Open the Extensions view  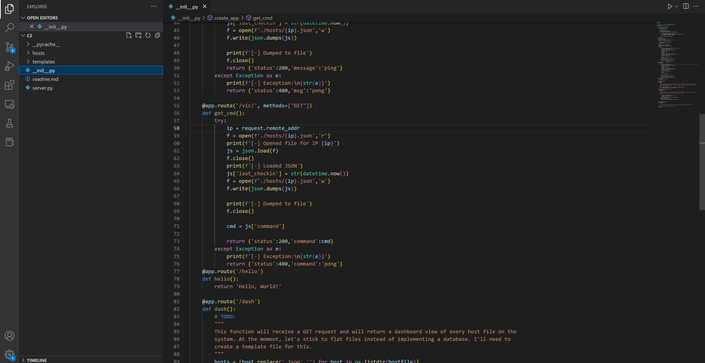pyautogui.click(x=9, y=85)
